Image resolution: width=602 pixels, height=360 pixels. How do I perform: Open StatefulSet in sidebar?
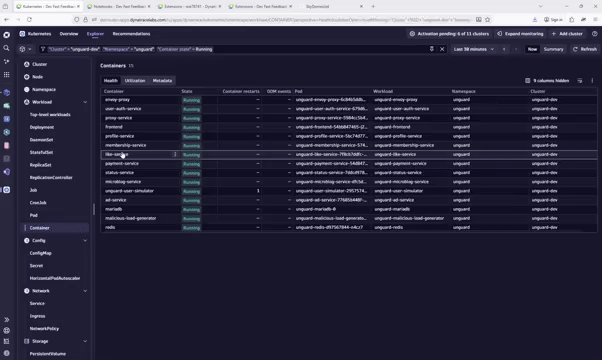click(x=41, y=152)
